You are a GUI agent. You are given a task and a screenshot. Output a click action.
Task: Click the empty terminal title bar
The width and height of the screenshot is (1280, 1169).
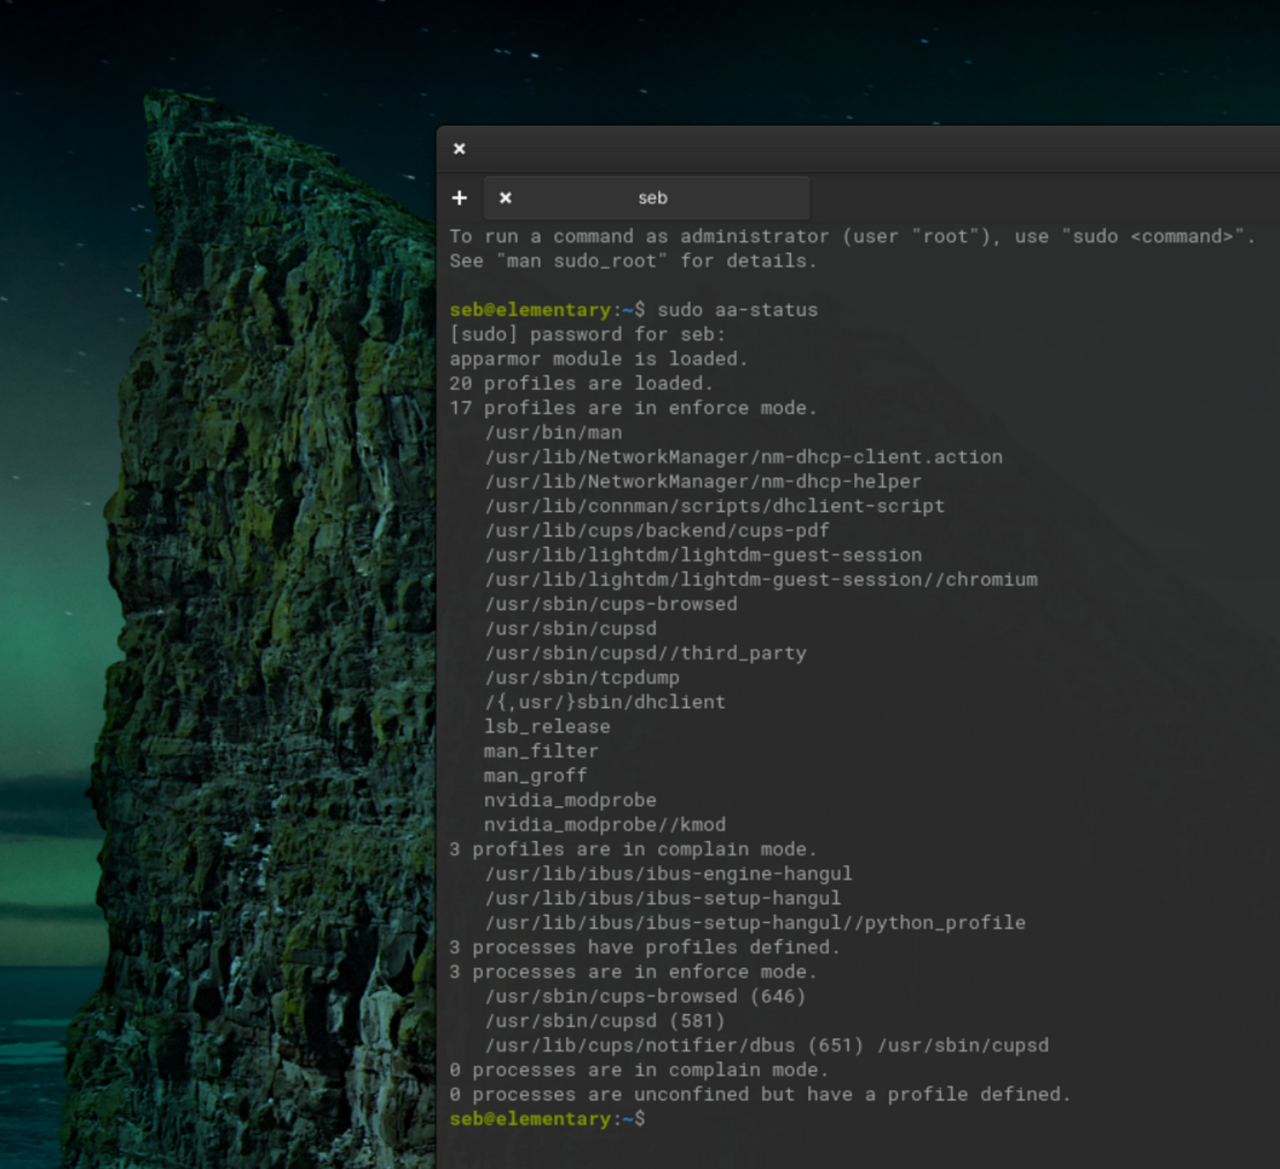860,149
